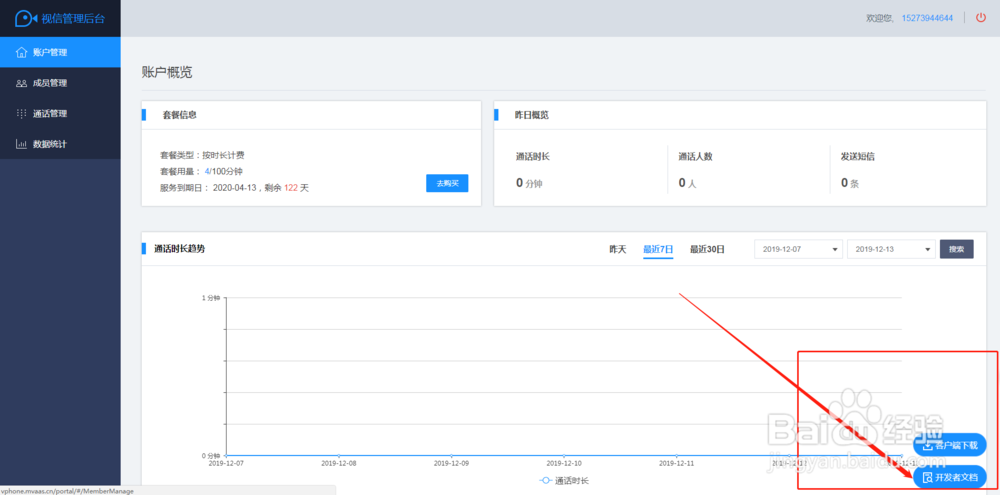
Task: Click the 0 人 value under 通话人数
Action: point(688,184)
